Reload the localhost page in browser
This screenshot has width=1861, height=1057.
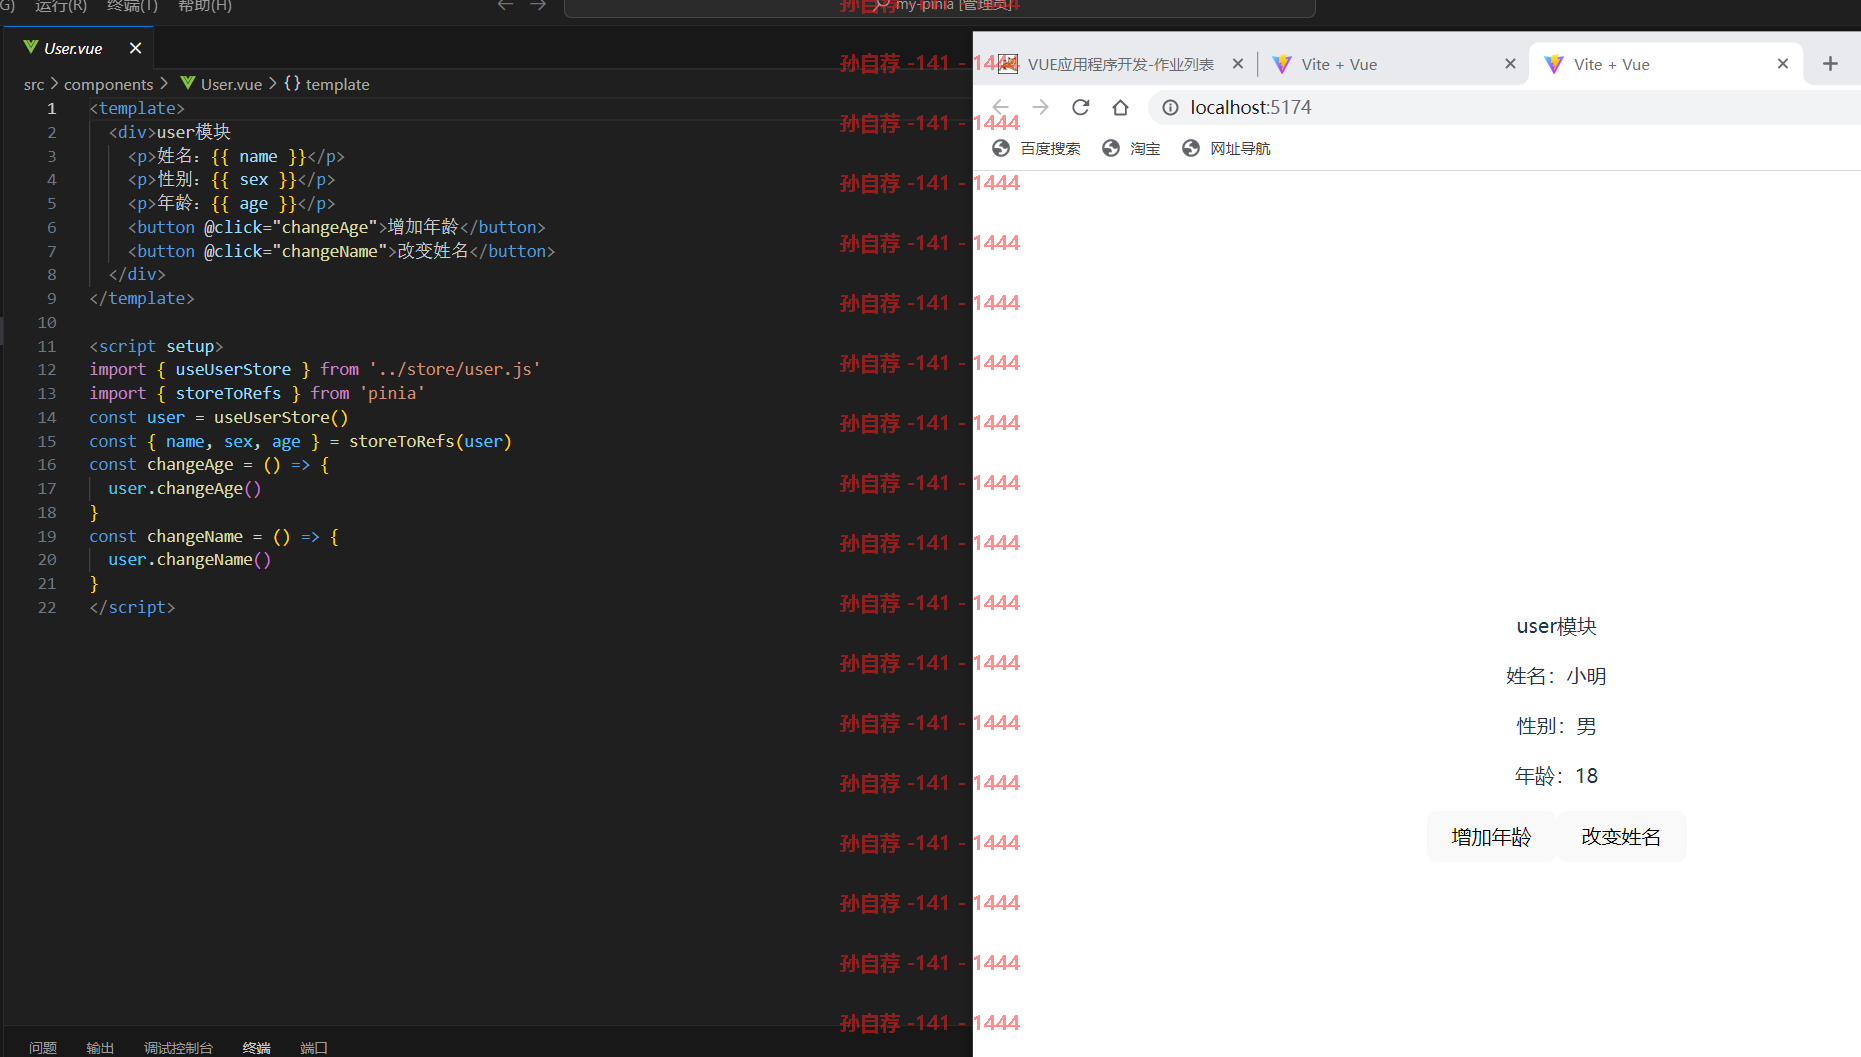coord(1080,107)
